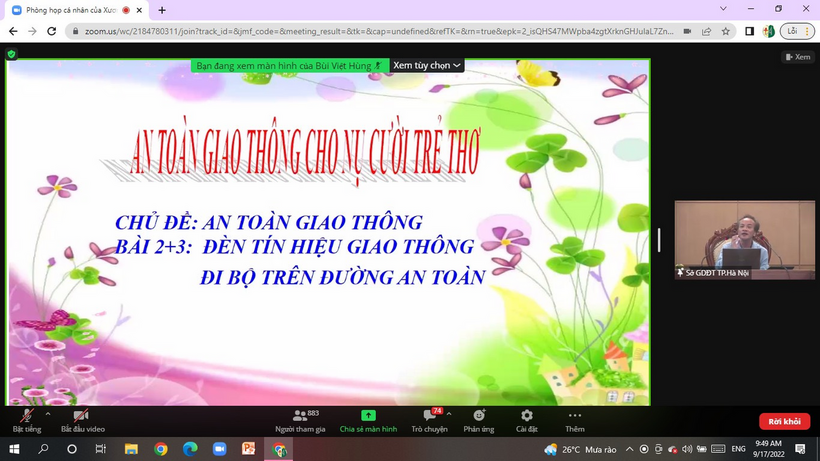The height and width of the screenshot is (461, 820).
Task: Click the red Rời khỏi leave button
Action: [784, 421]
